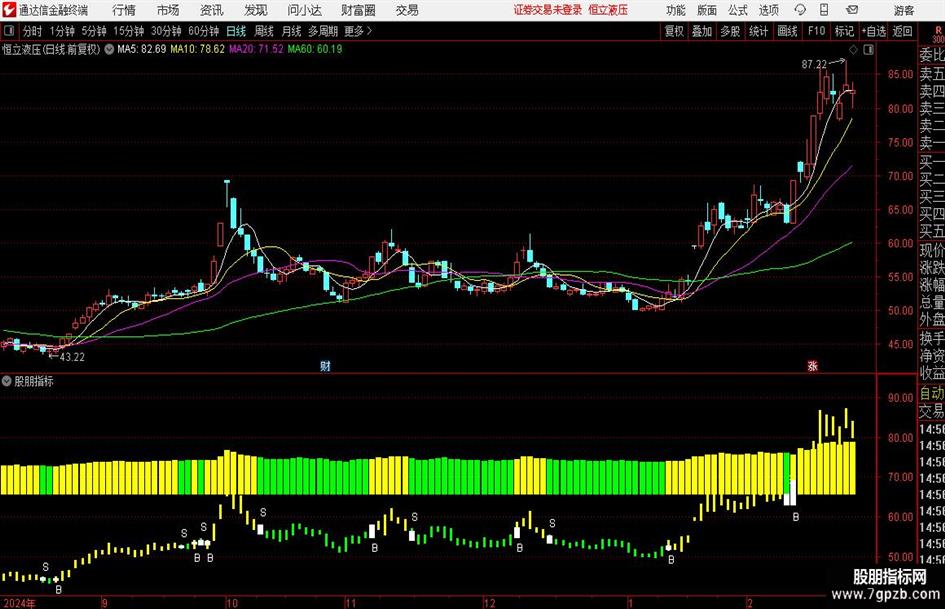Image resolution: width=945 pixels, height=609 pixels.
Task: Toggle the right info panel icon
Action: [x=868, y=49]
